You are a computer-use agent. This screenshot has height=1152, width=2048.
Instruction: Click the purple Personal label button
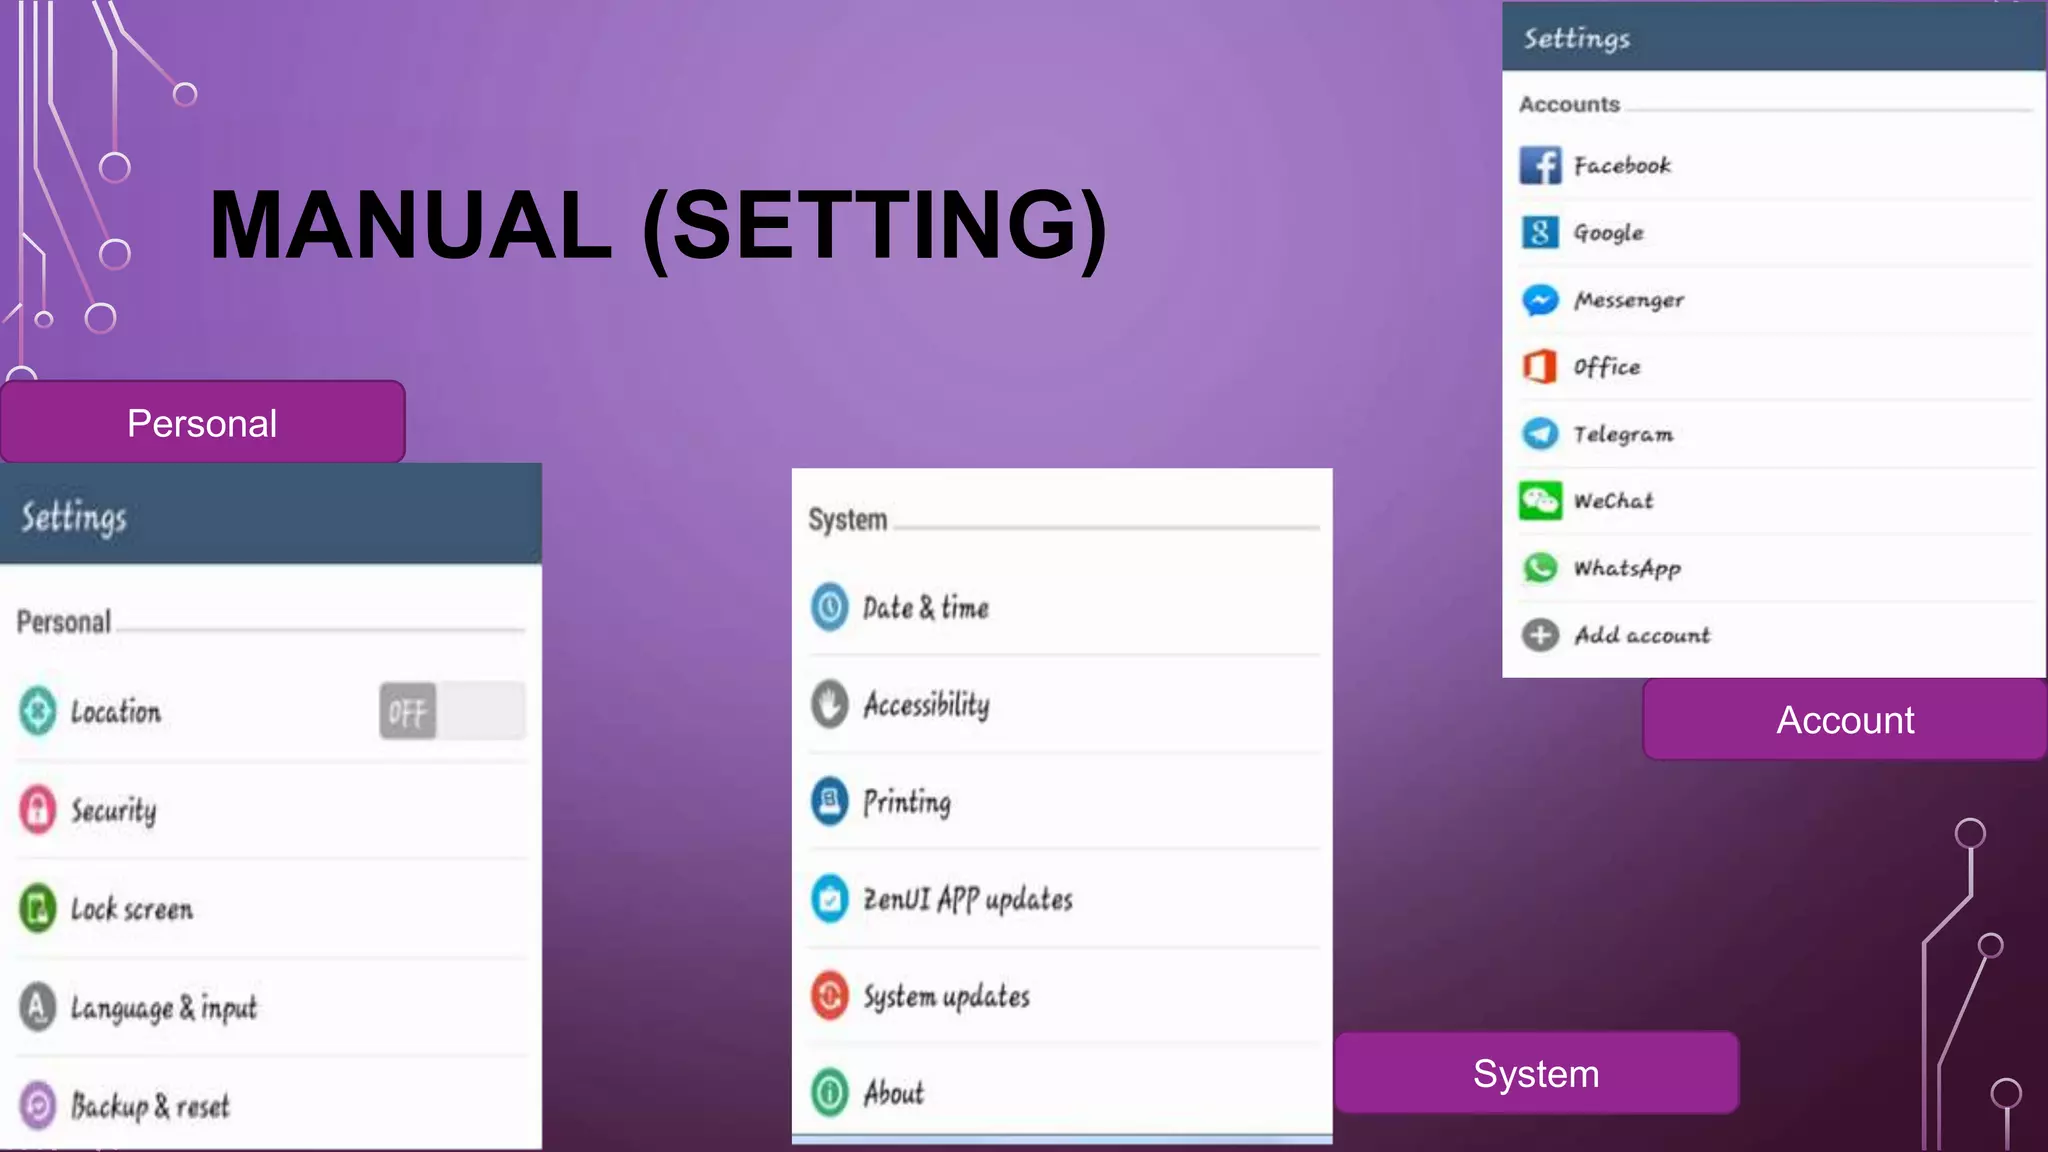(x=202, y=422)
